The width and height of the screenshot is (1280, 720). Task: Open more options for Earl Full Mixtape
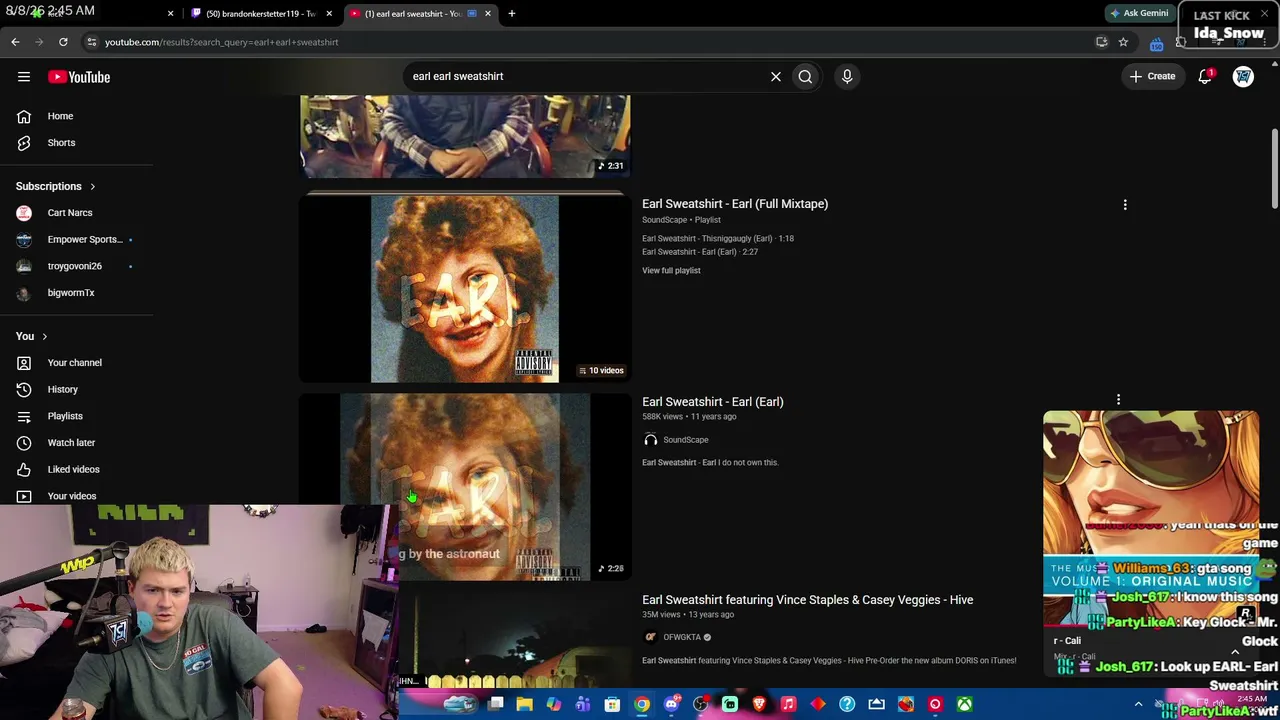point(1125,205)
